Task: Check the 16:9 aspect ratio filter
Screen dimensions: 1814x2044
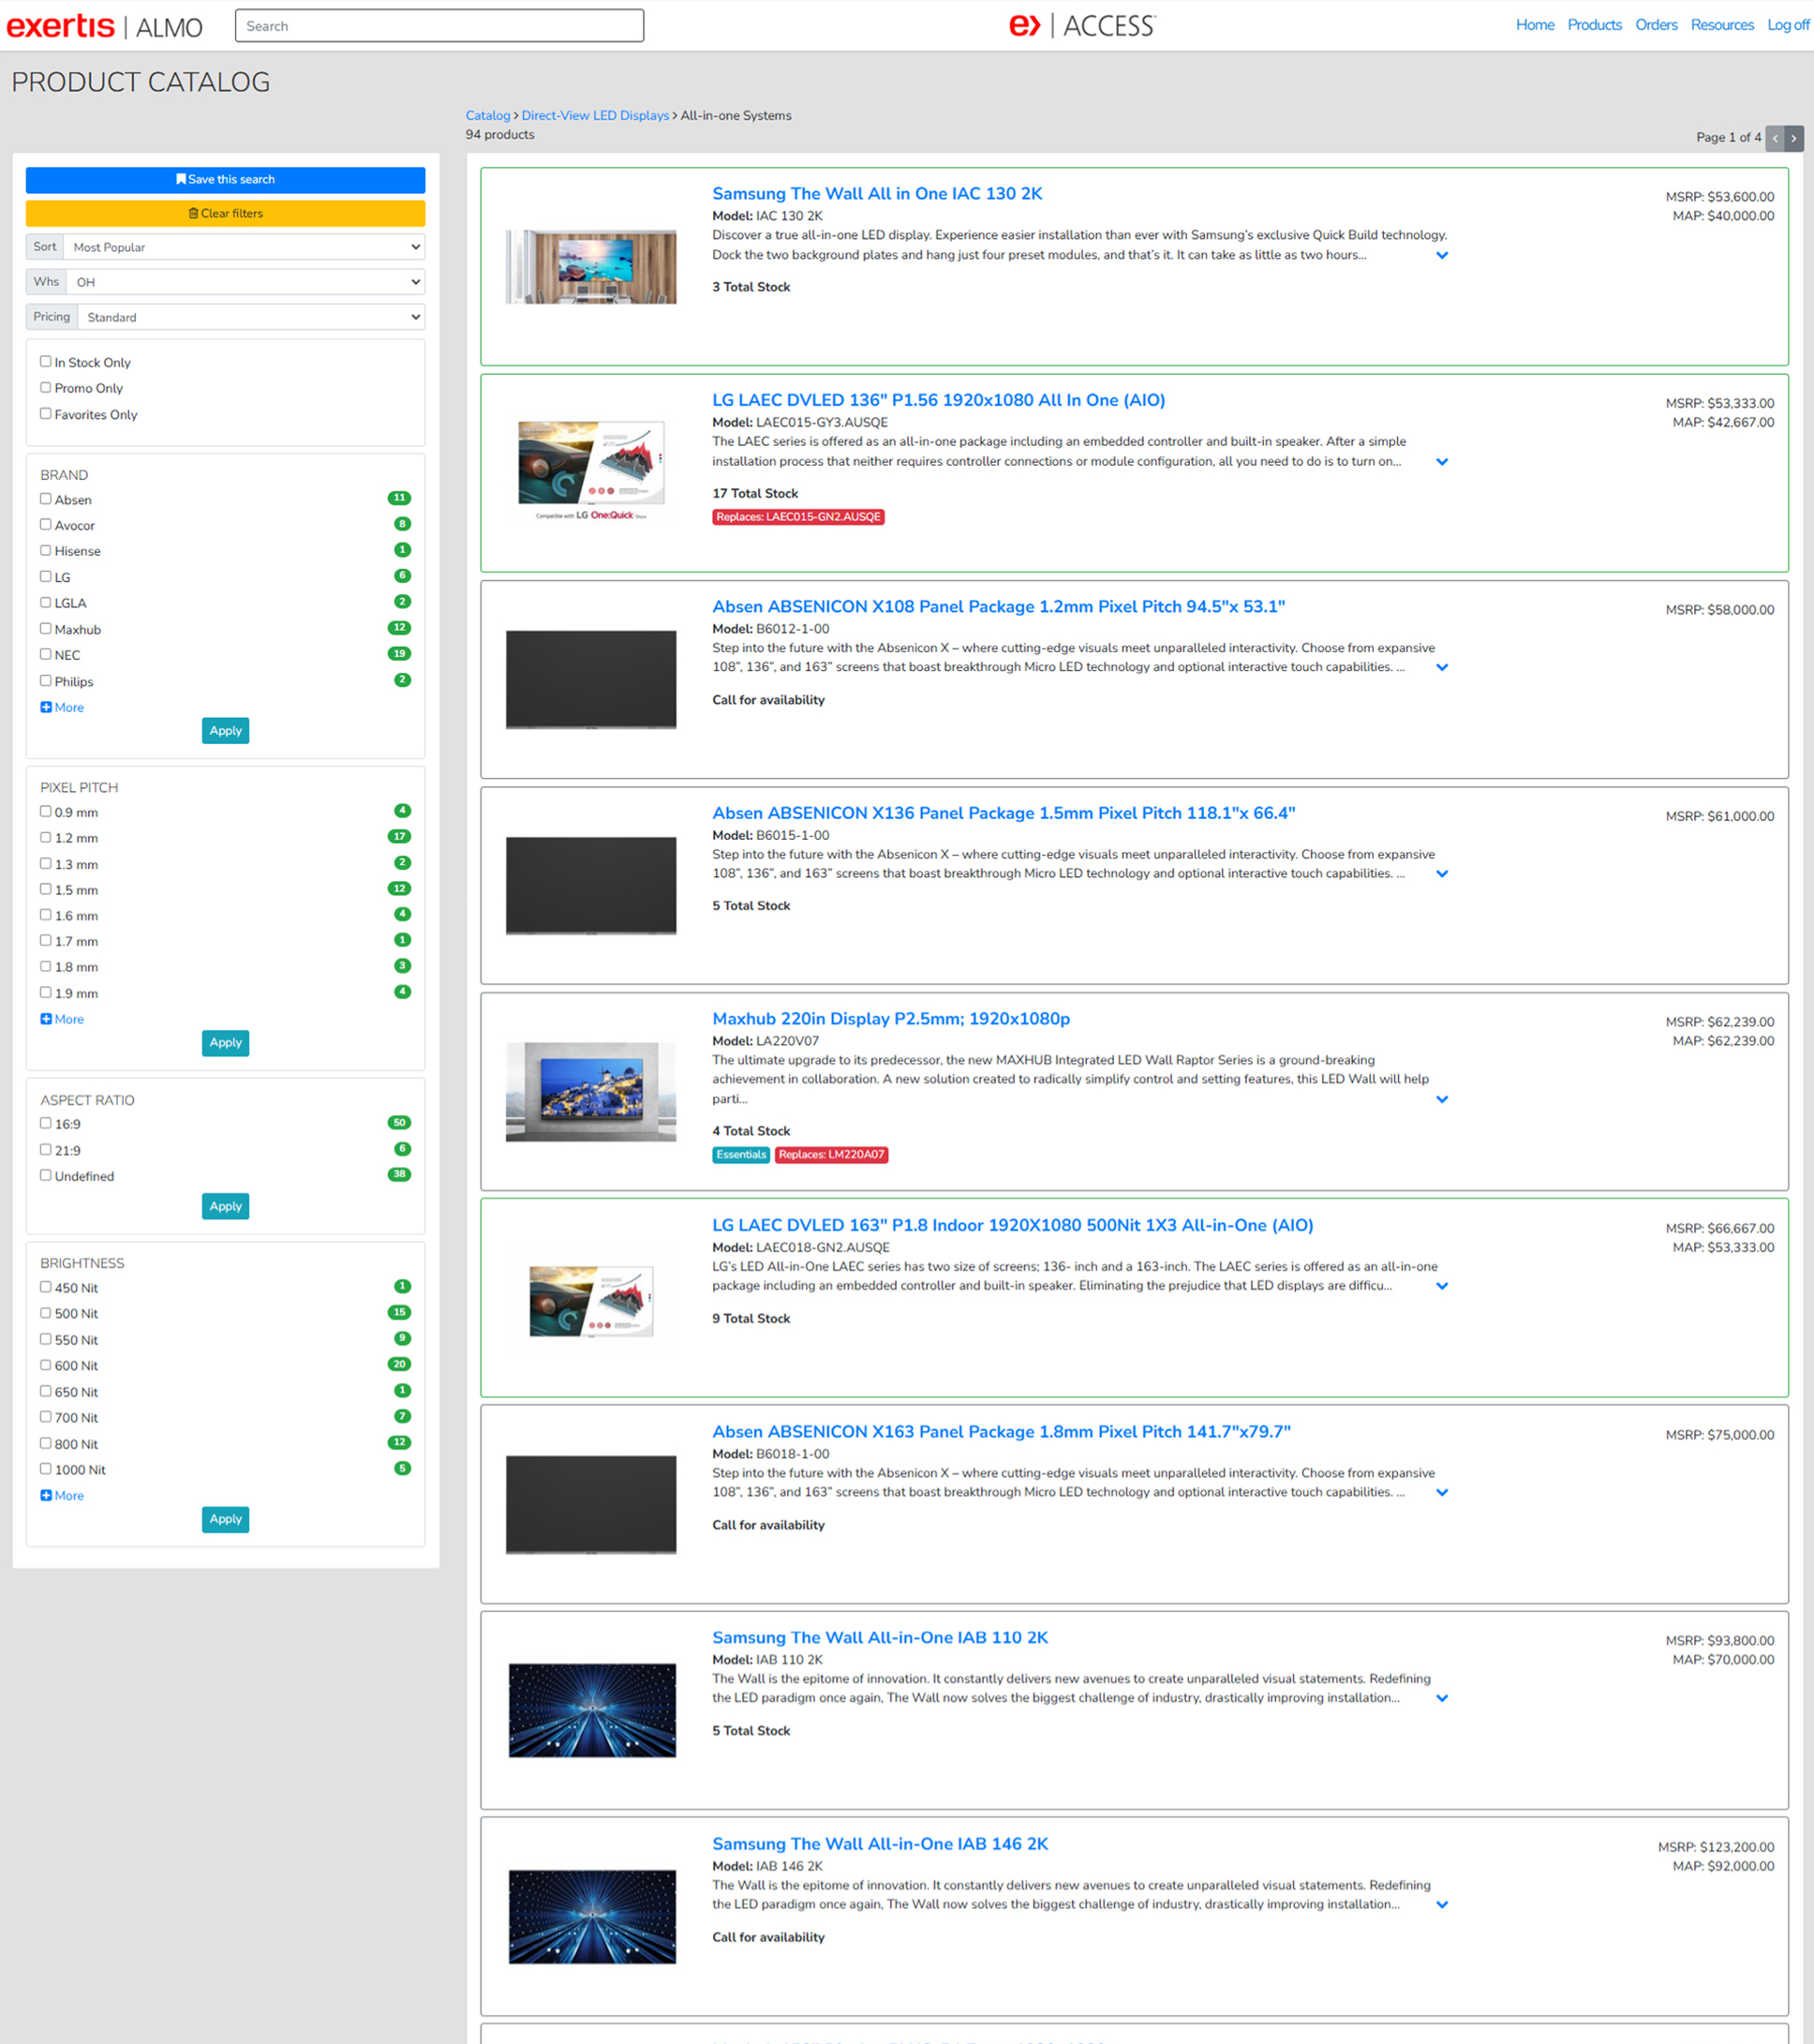Action: [46, 1124]
